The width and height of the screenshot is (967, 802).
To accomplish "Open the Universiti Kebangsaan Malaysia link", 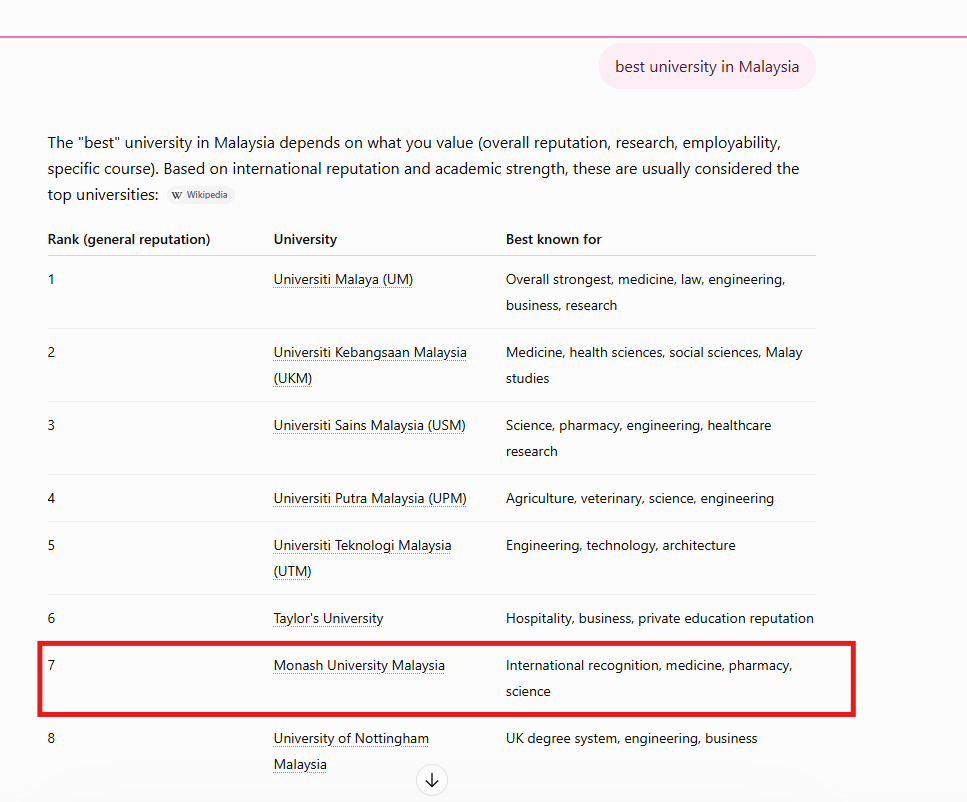I will pos(369,365).
